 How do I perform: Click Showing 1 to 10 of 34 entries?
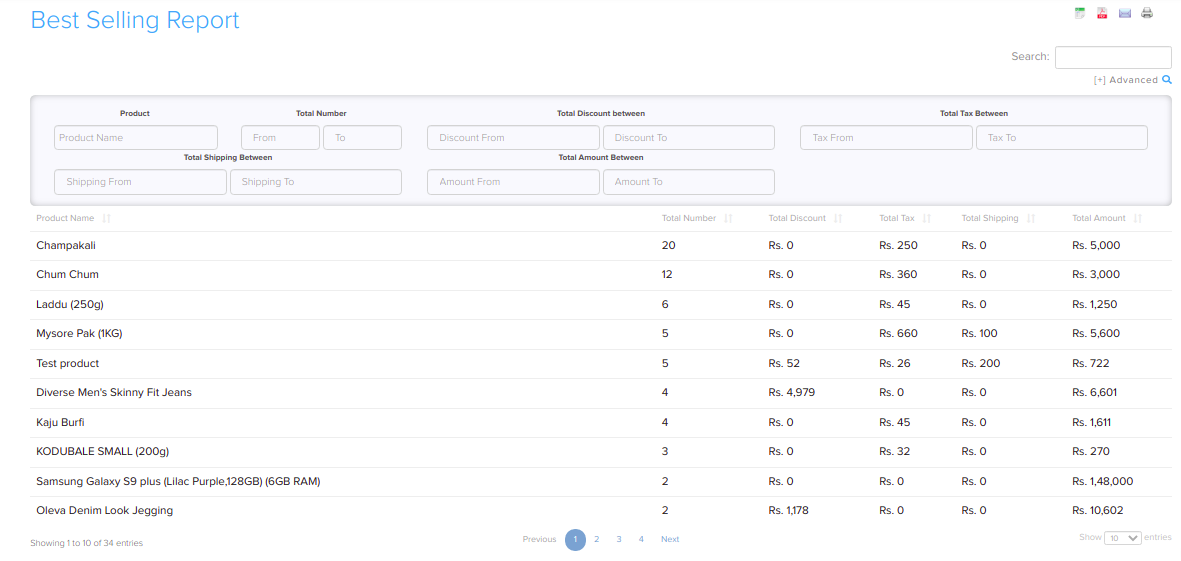(x=87, y=543)
